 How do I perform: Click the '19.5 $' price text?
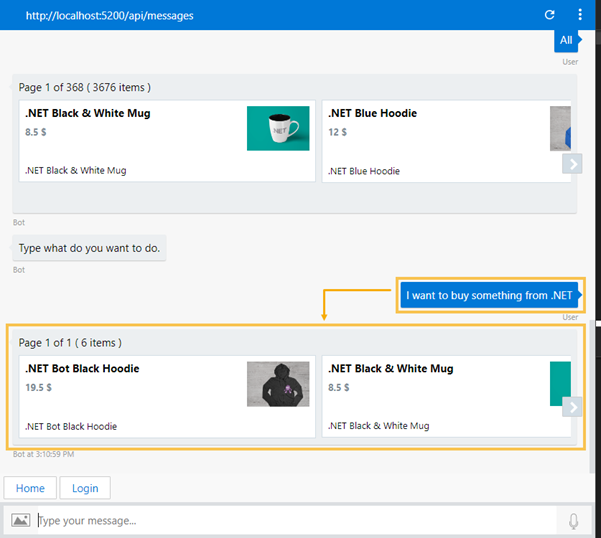pos(38,387)
